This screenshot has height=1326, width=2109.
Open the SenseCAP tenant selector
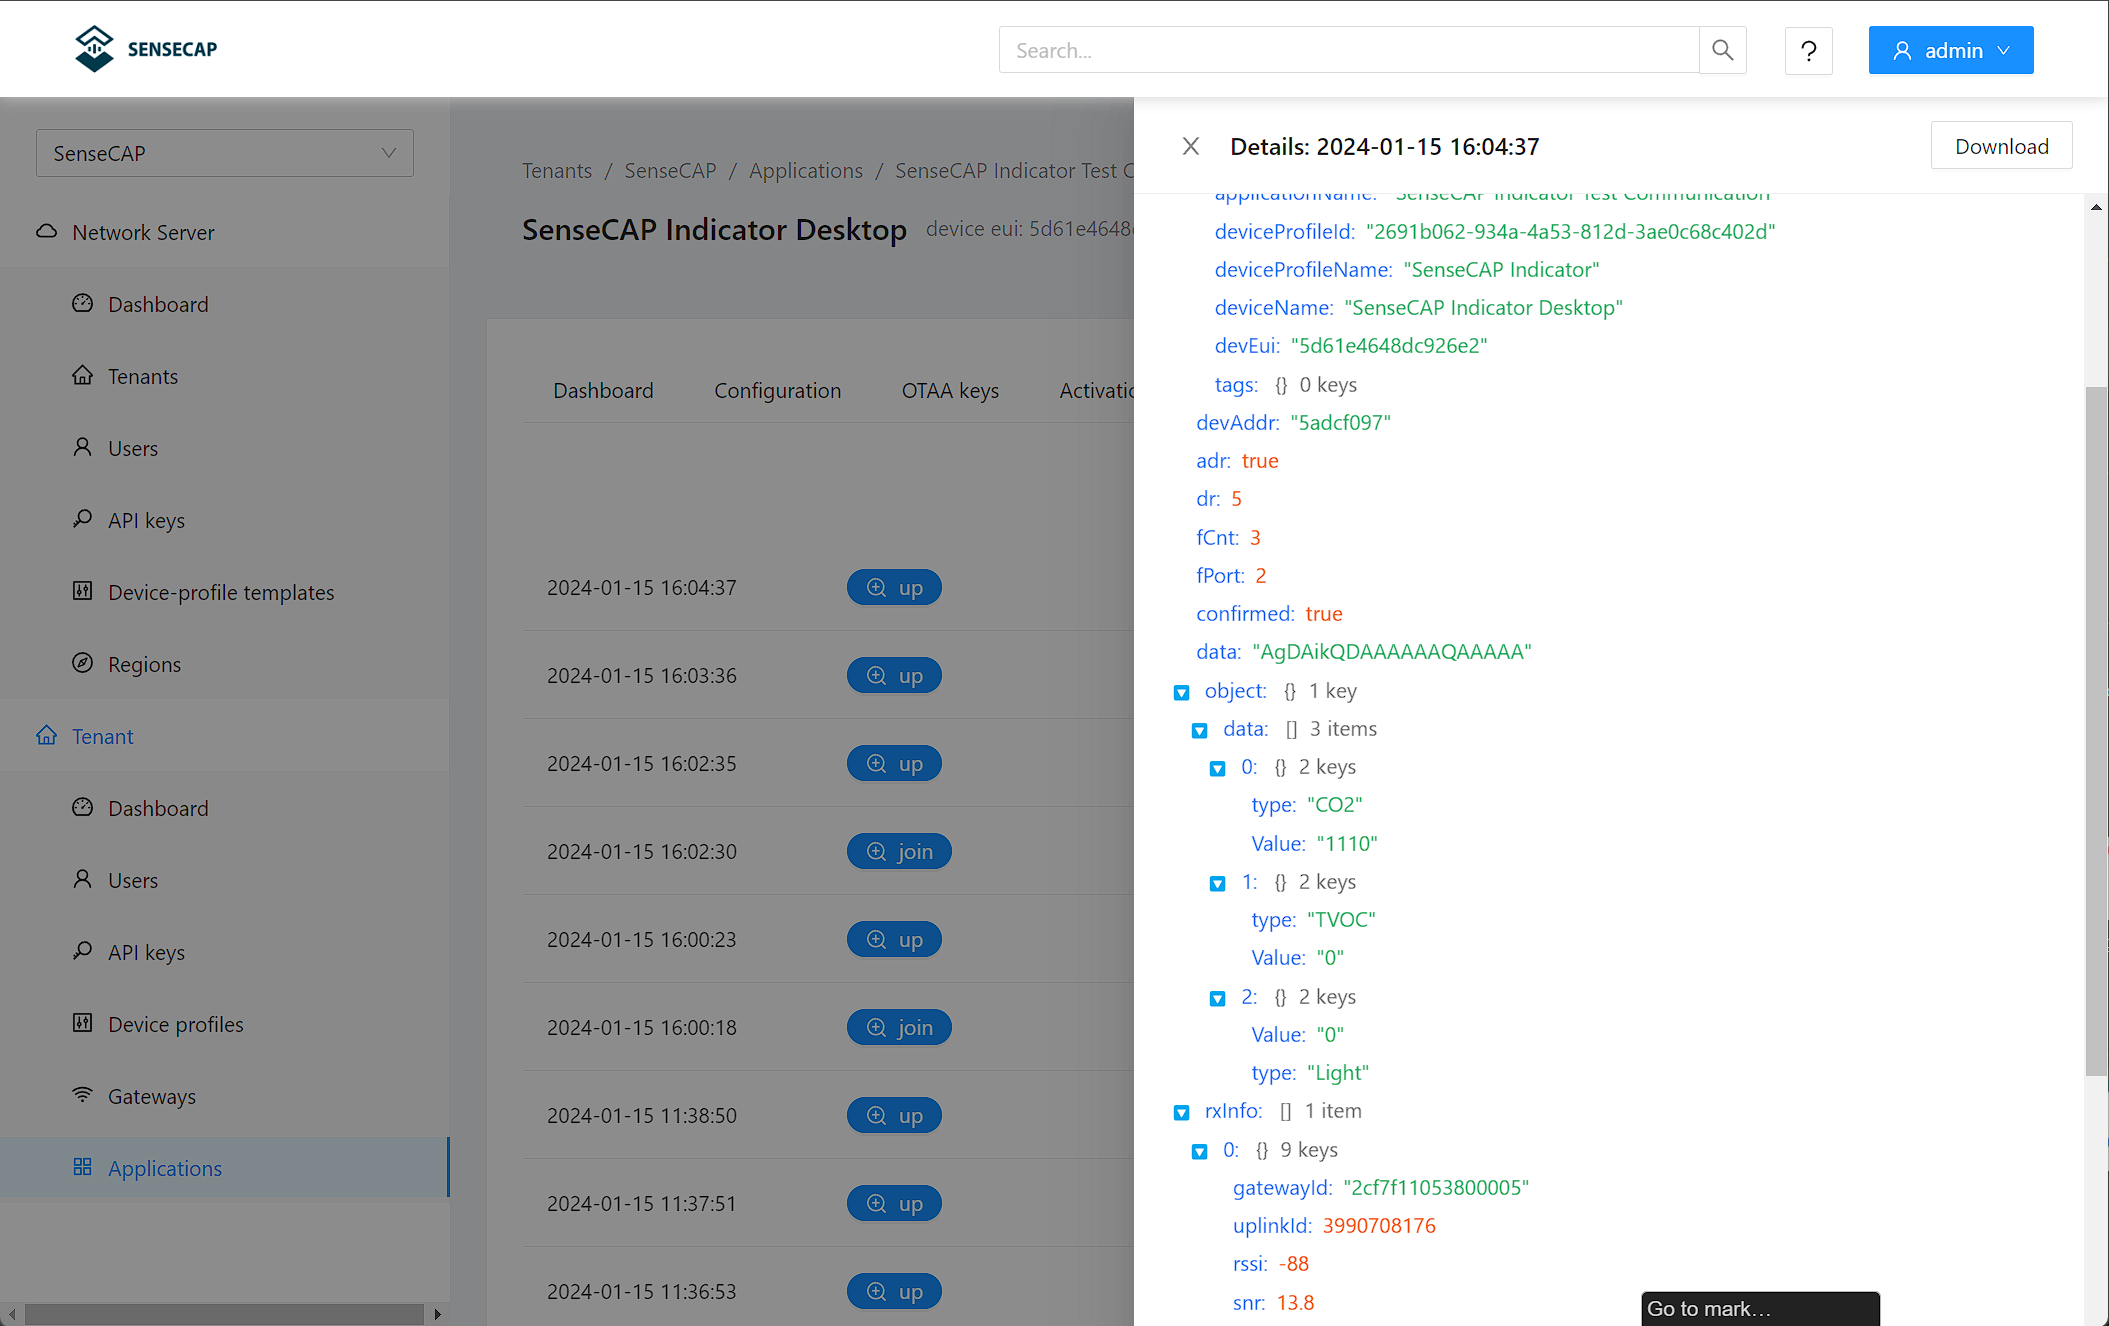pos(224,153)
